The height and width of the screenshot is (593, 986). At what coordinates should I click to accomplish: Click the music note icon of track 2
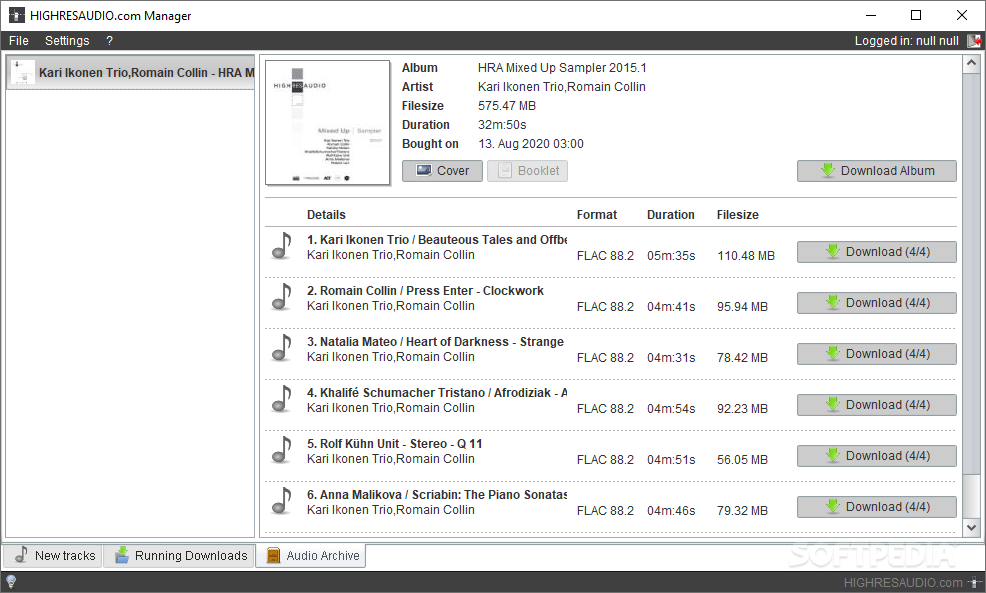(282, 297)
